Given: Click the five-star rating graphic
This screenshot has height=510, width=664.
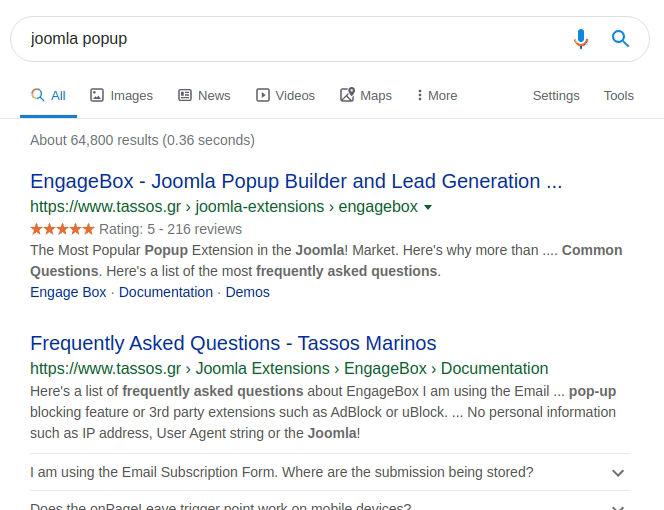Looking at the screenshot, I should tap(62, 229).
